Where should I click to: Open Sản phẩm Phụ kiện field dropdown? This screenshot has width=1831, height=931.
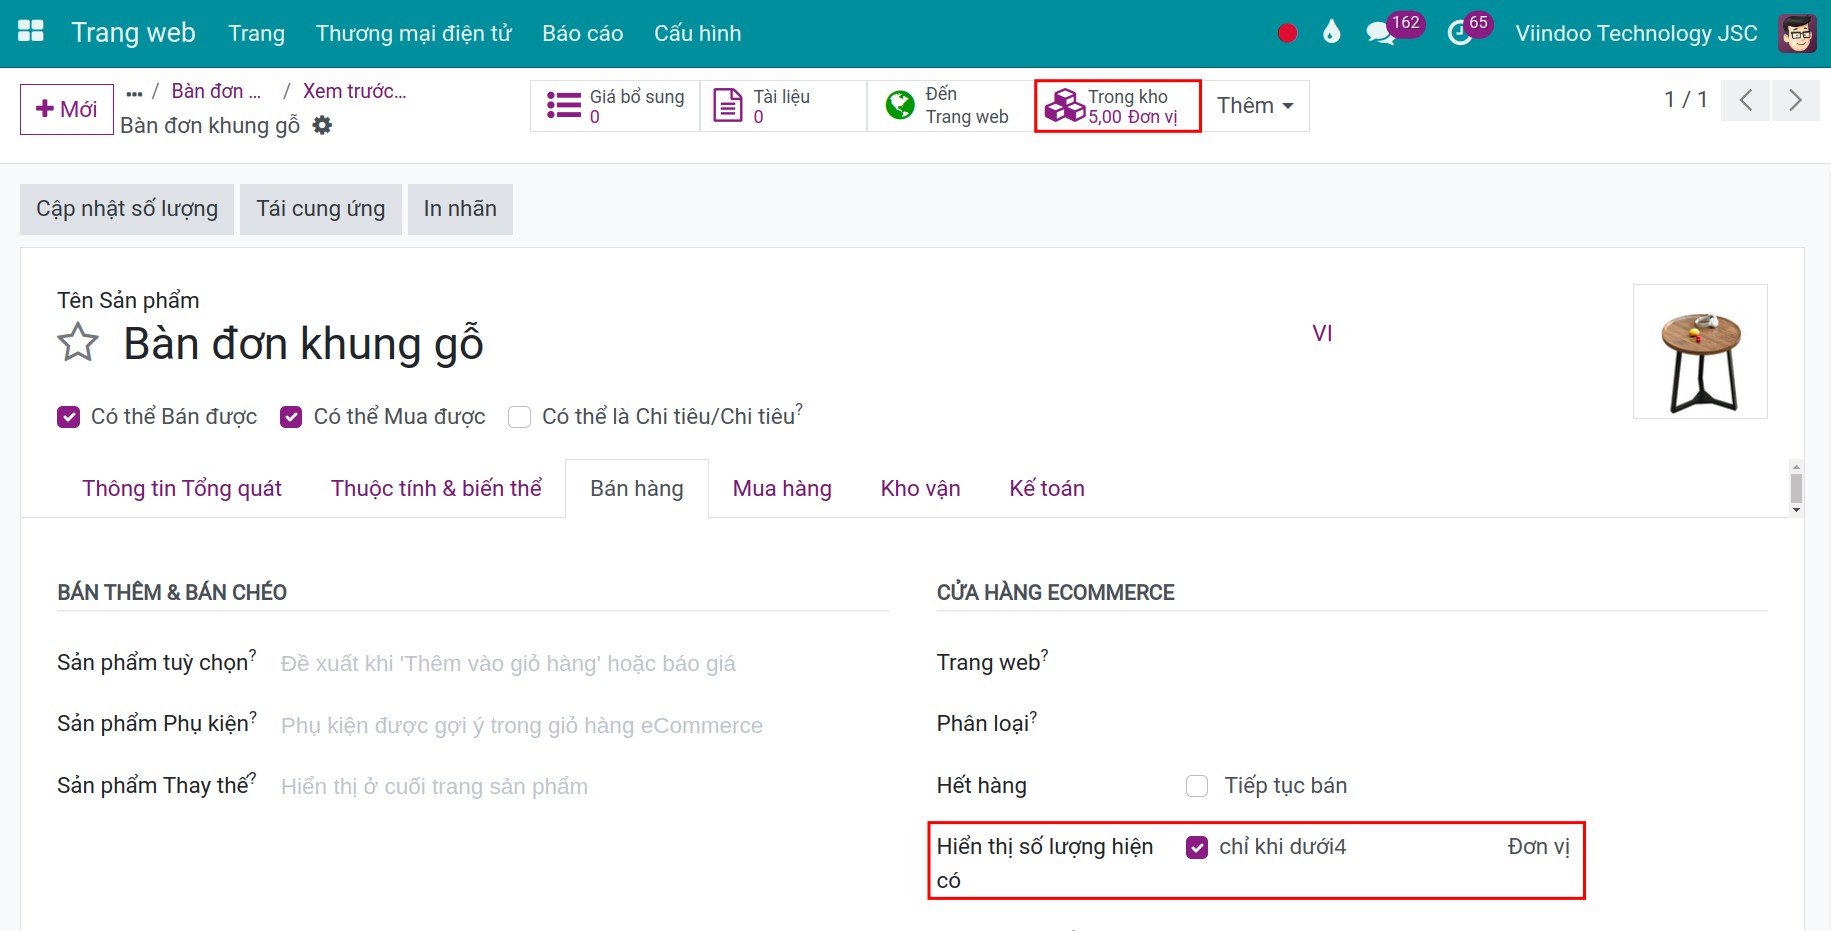(584, 726)
